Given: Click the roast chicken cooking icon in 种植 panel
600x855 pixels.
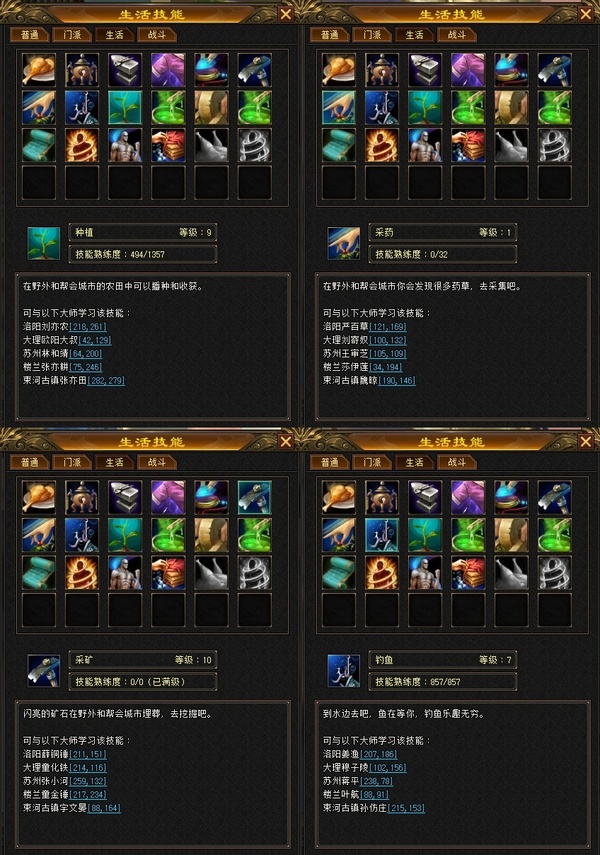Looking at the screenshot, I should (x=39, y=70).
